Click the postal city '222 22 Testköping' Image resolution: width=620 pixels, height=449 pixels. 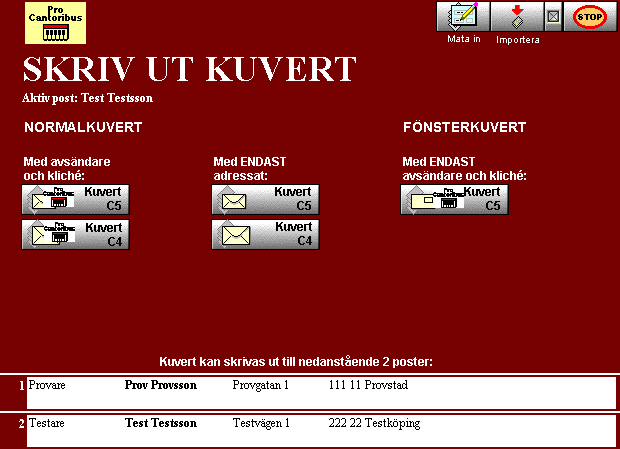374,424
